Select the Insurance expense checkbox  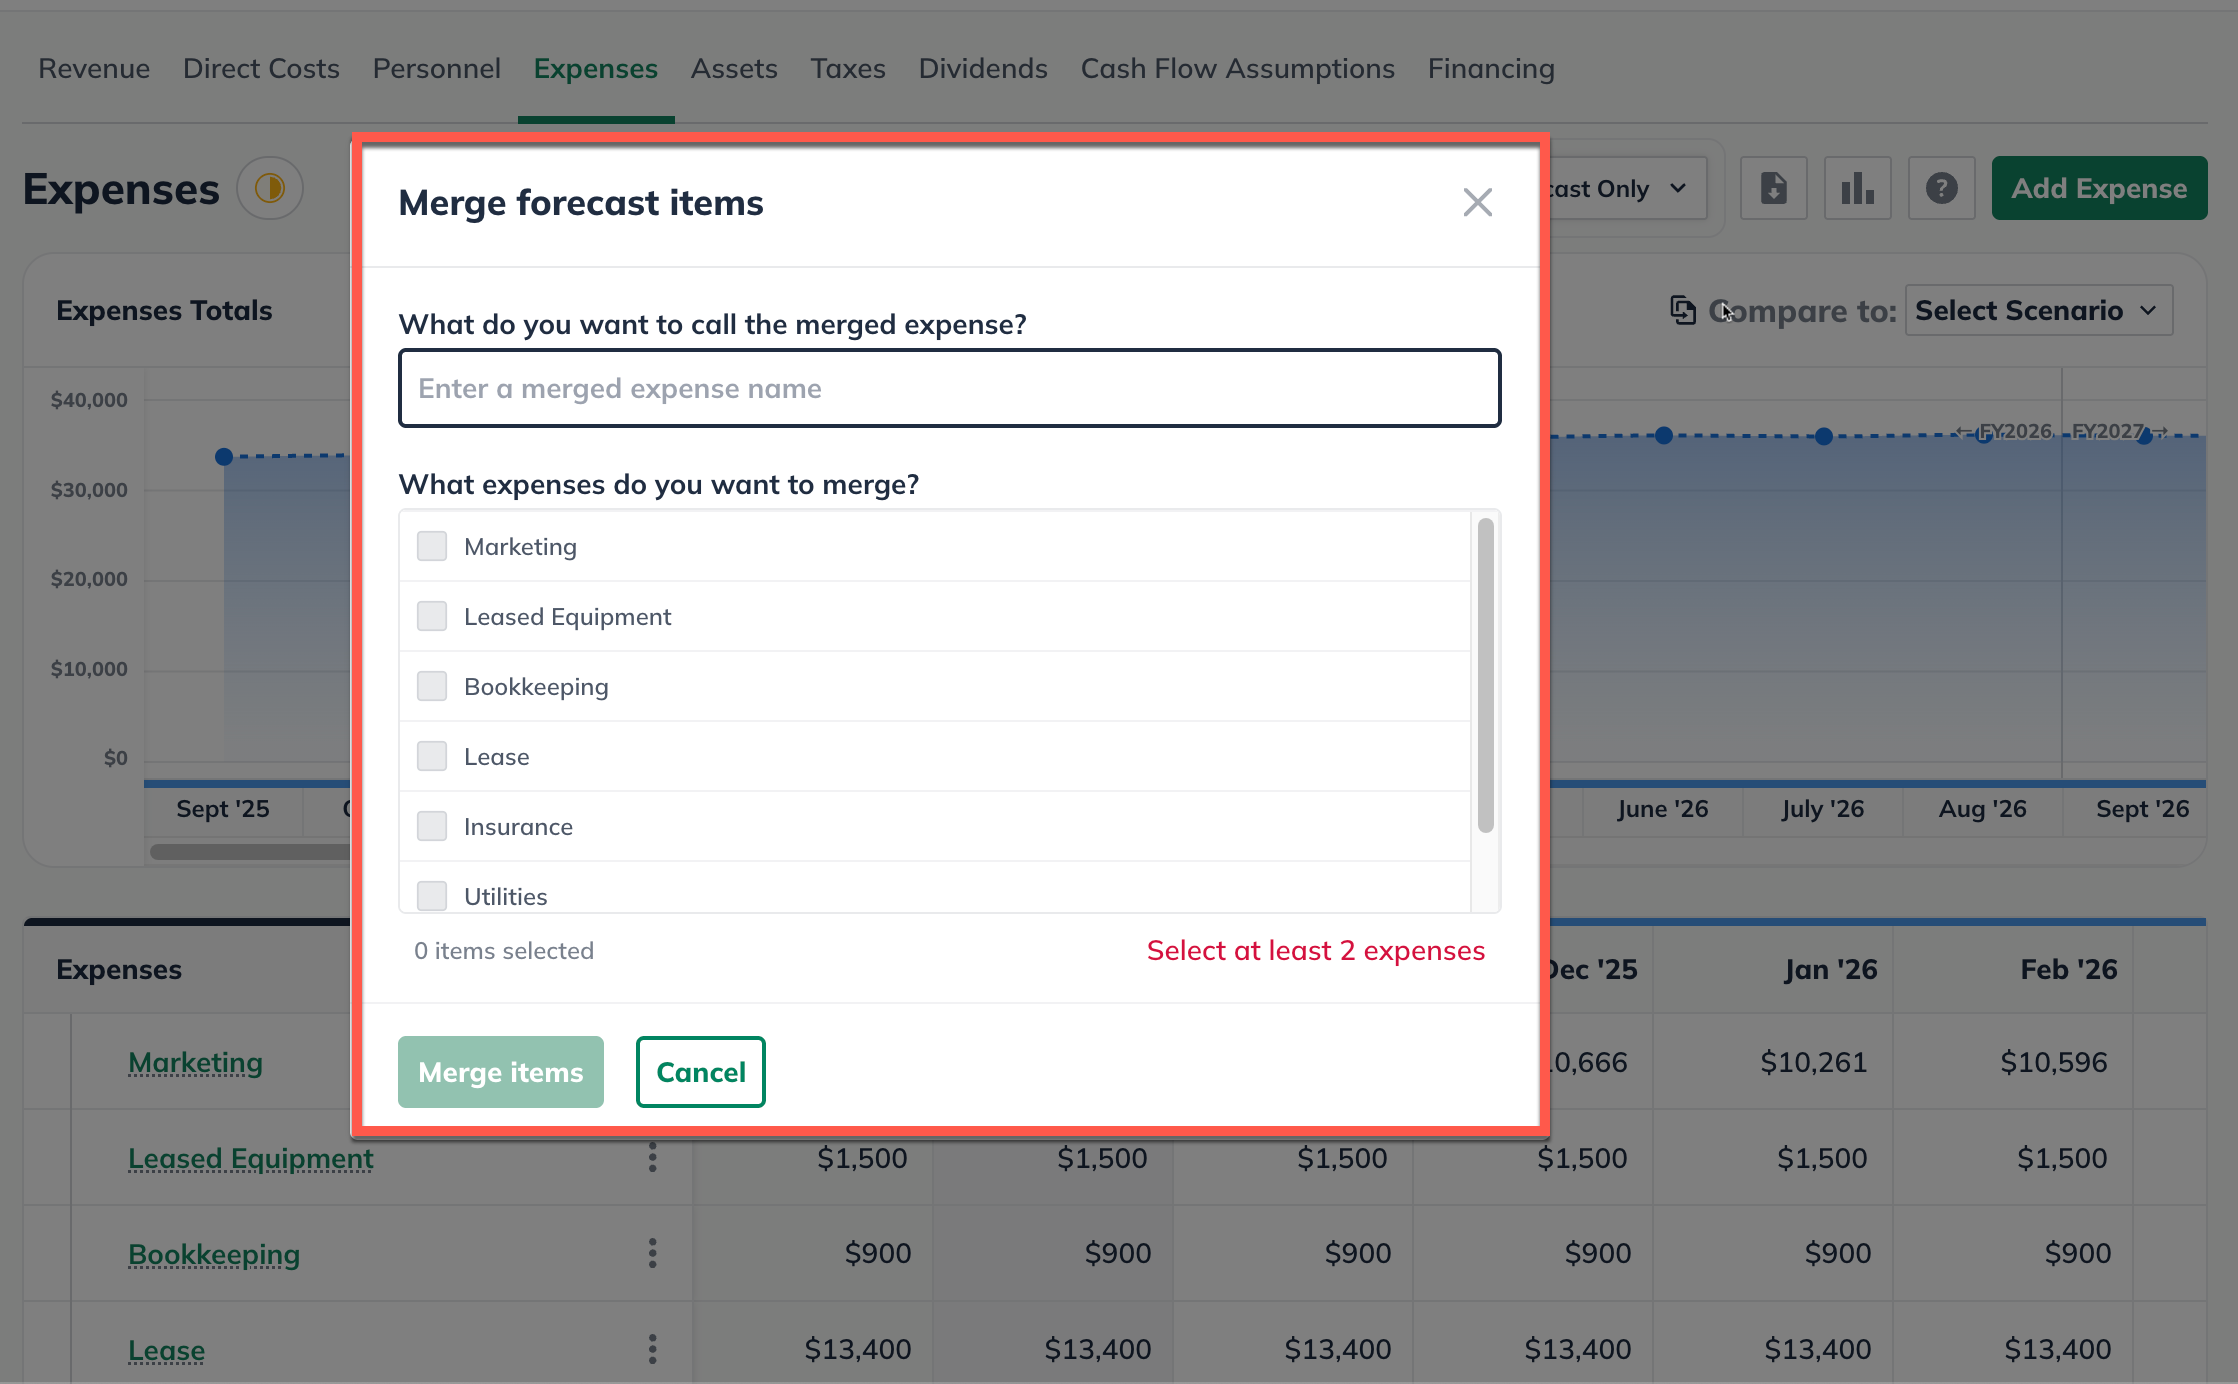point(432,826)
